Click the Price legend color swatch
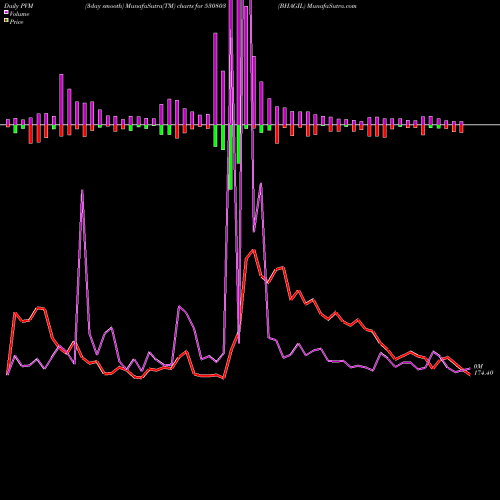This screenshot has width=500, height=500. [6, 21]
